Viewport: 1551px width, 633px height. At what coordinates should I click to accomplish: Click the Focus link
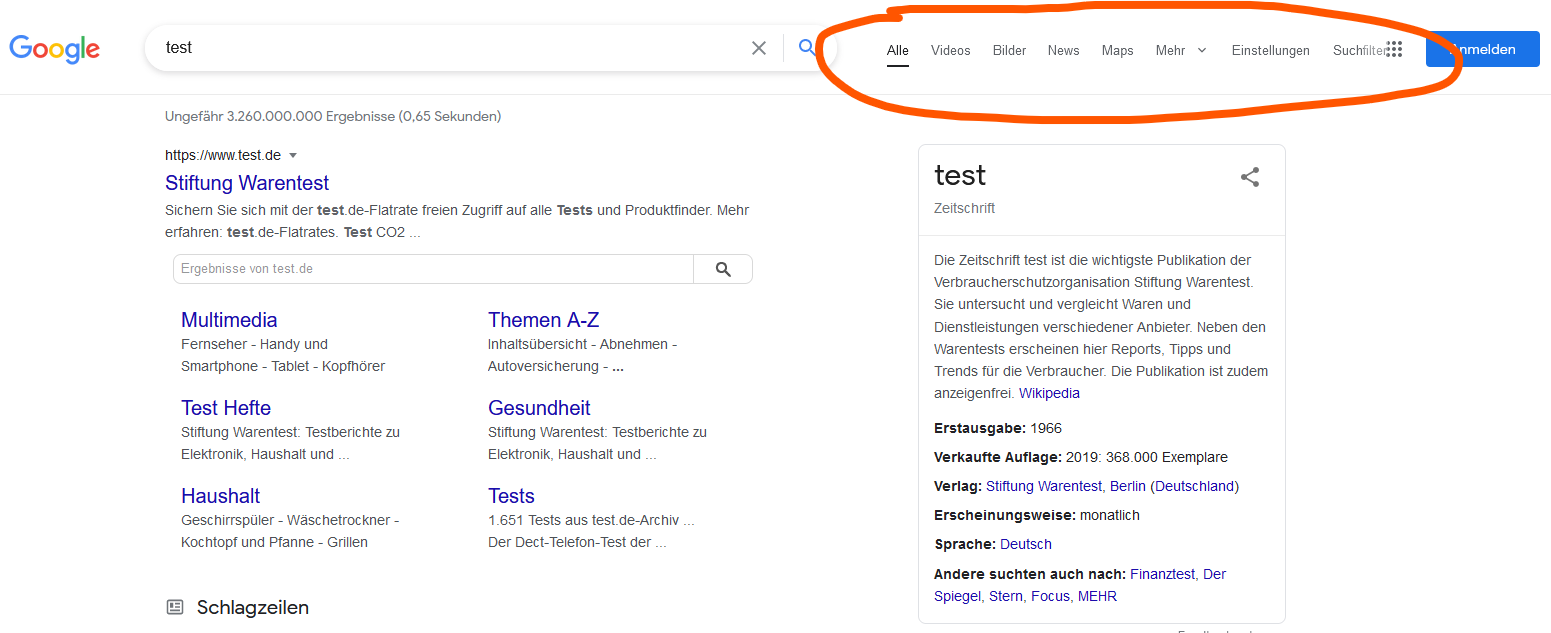pyautogui.click(x=1050, y=596)
